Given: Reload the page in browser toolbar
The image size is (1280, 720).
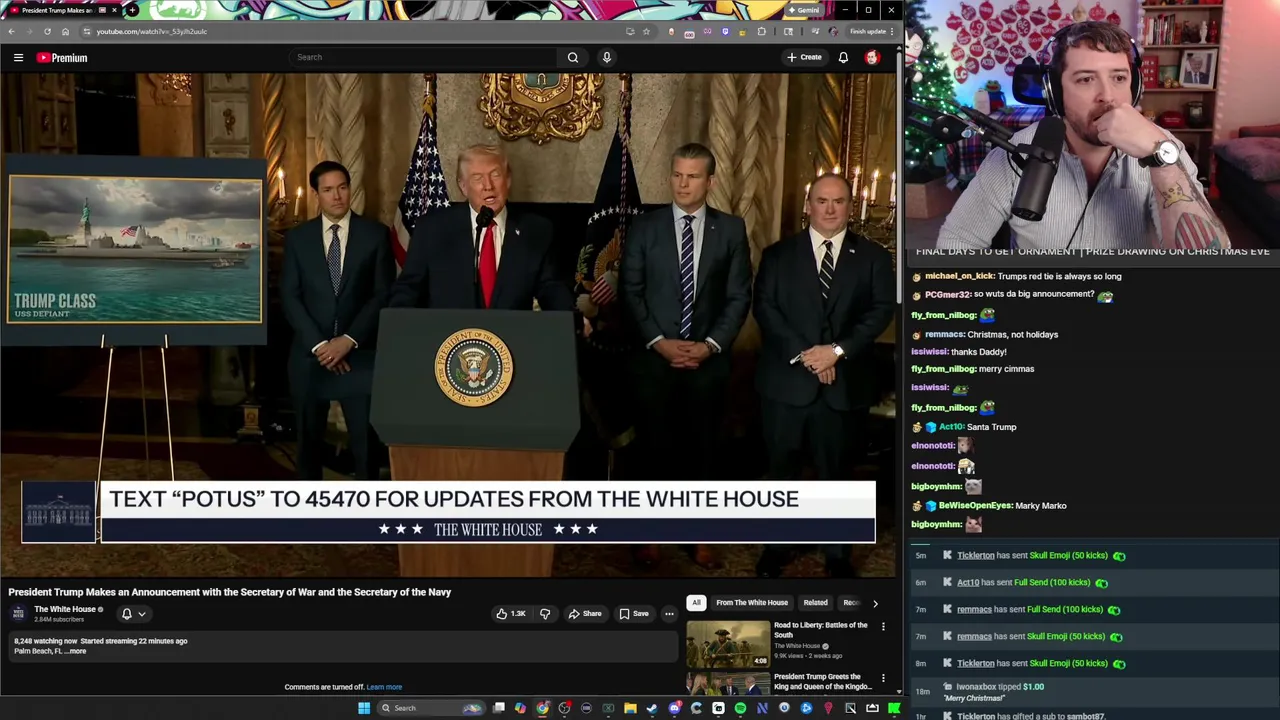Looking at the screenshot, I should 47,31.
